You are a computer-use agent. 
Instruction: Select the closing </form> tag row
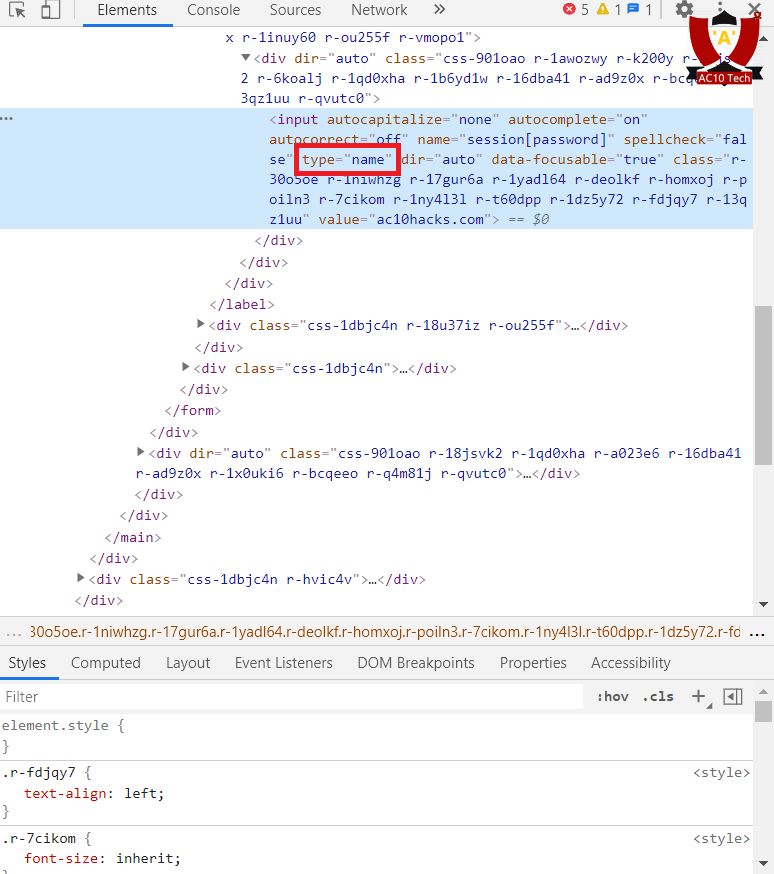193,411
